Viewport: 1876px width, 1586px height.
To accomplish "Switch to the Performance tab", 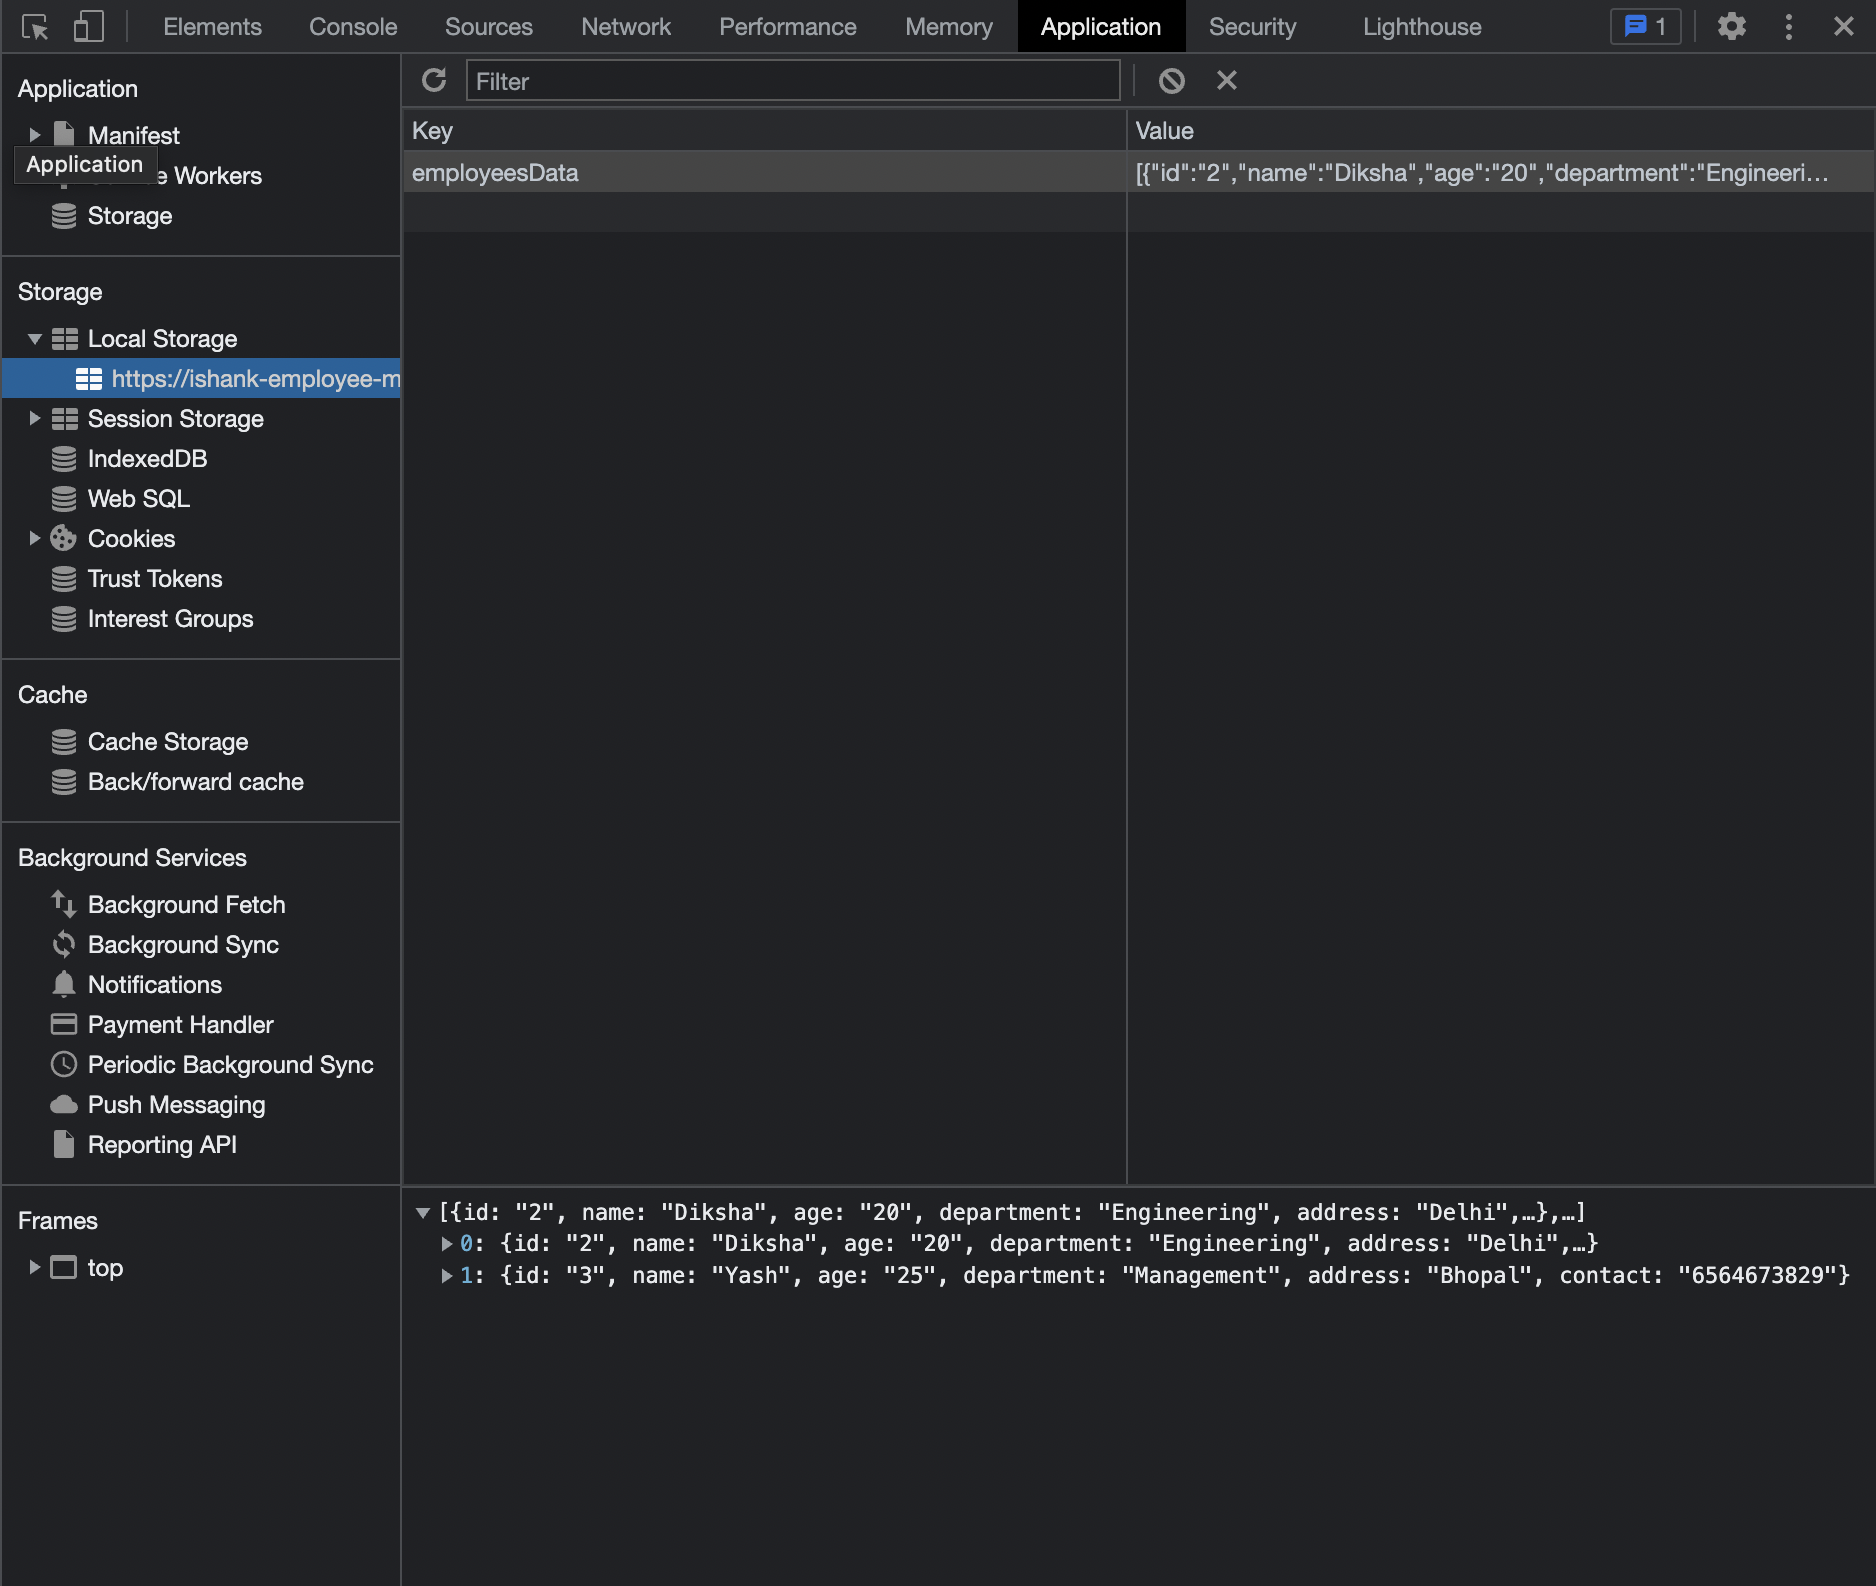I will [788, 27].
